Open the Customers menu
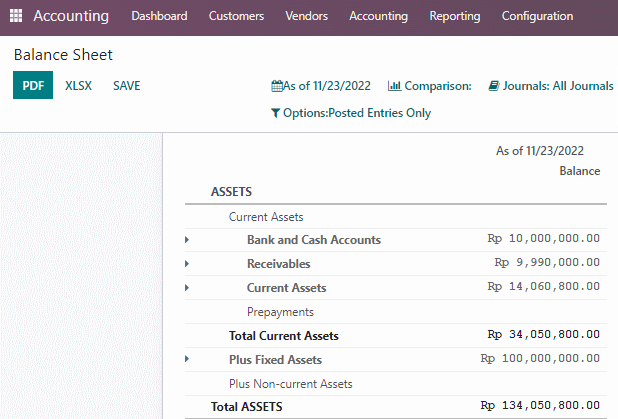 [236, 16]
